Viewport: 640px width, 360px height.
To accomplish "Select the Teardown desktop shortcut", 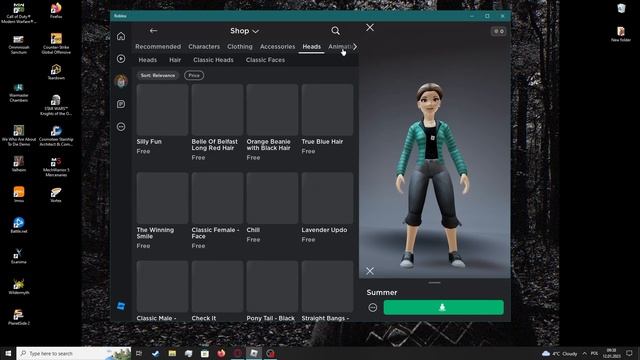I will click(x=56, y=71).
